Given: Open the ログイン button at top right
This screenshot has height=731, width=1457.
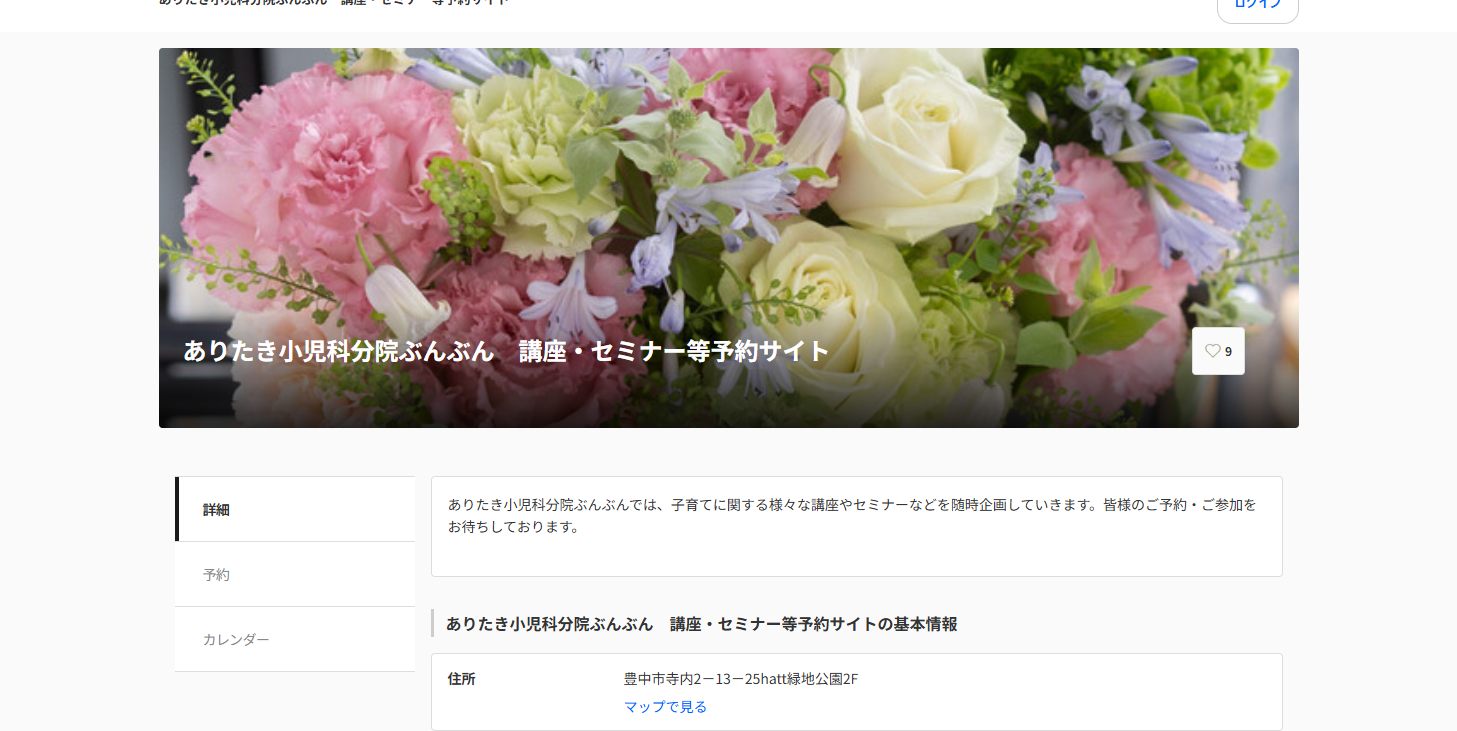Looking at the screenshot, I should (x=1257, y=5).
